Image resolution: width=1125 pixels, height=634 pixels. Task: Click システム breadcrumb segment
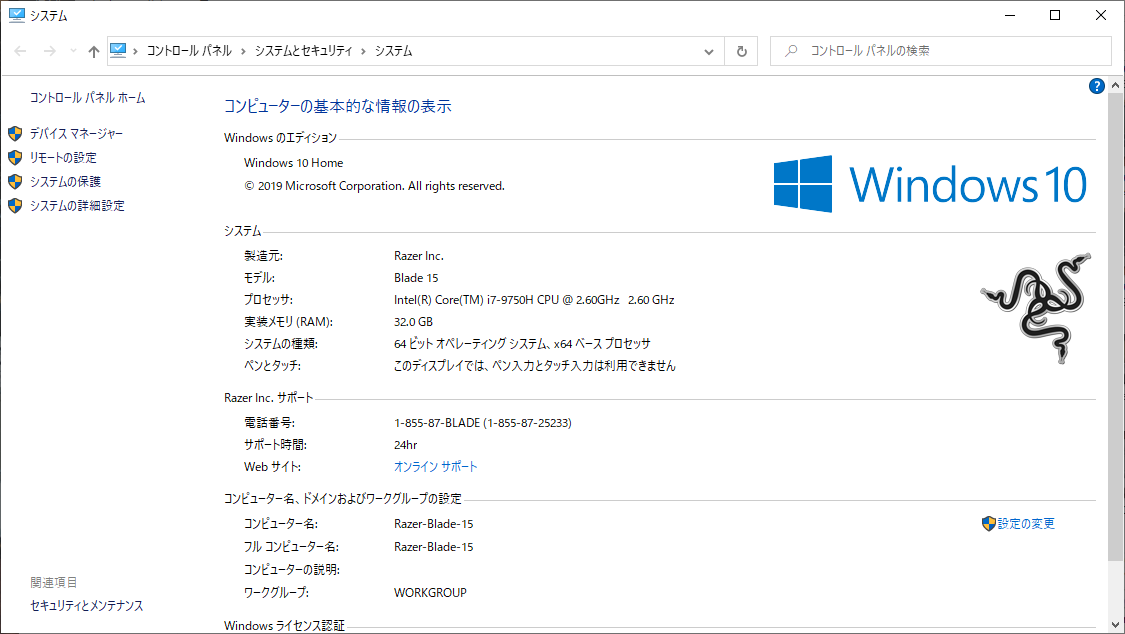point(394,51)
